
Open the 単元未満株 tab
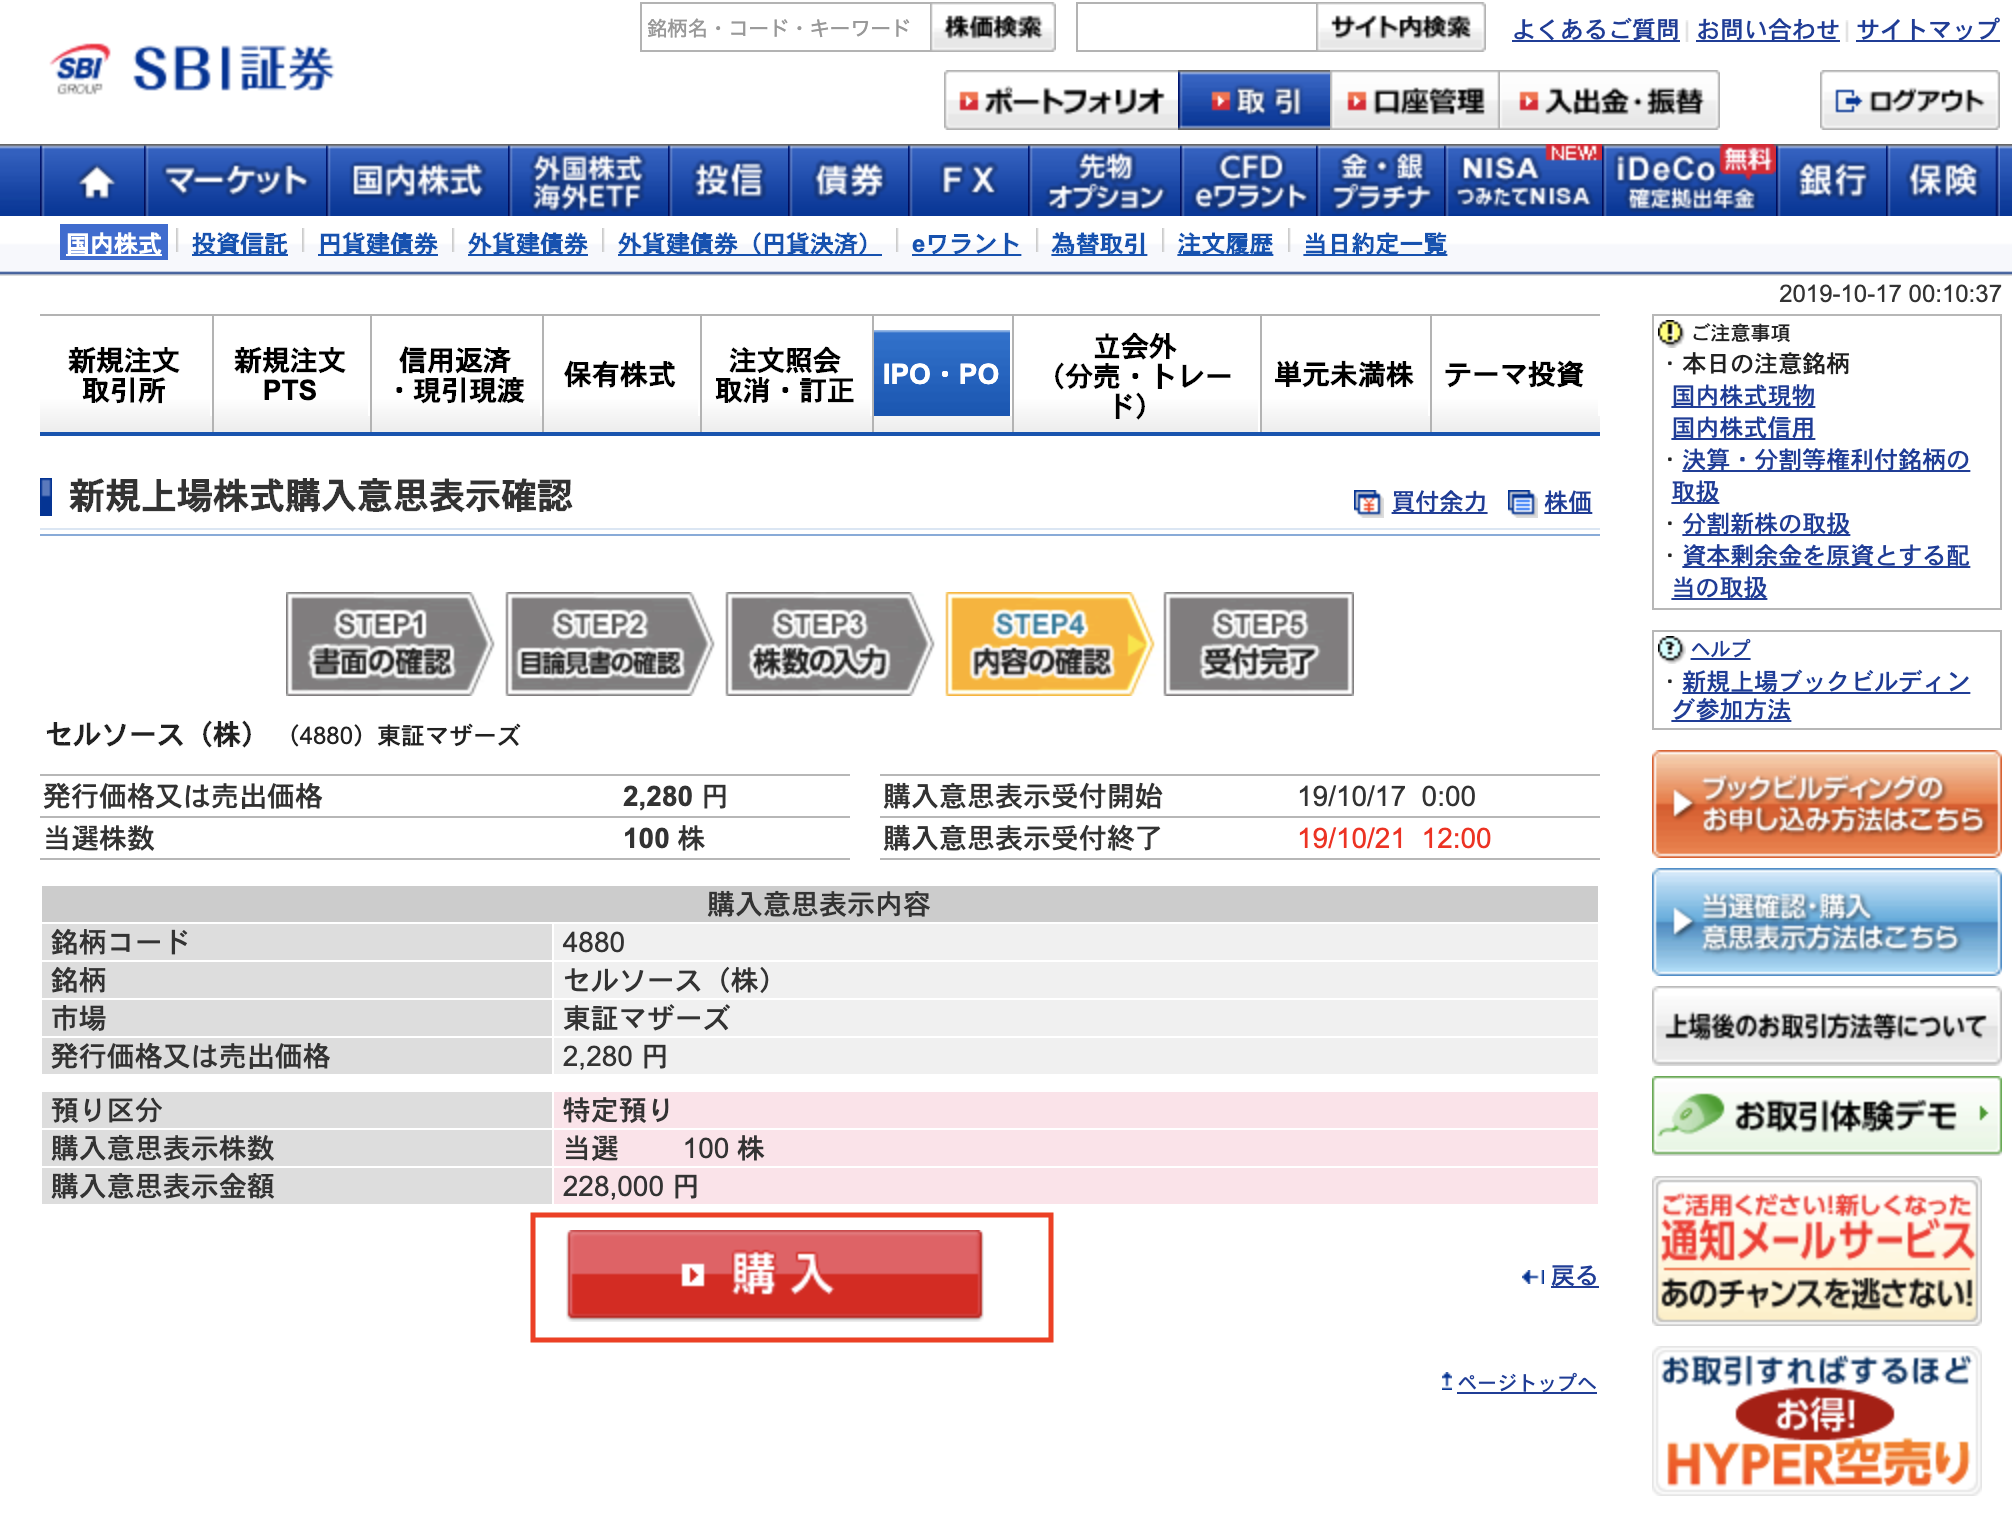(x=1345, y=375)
